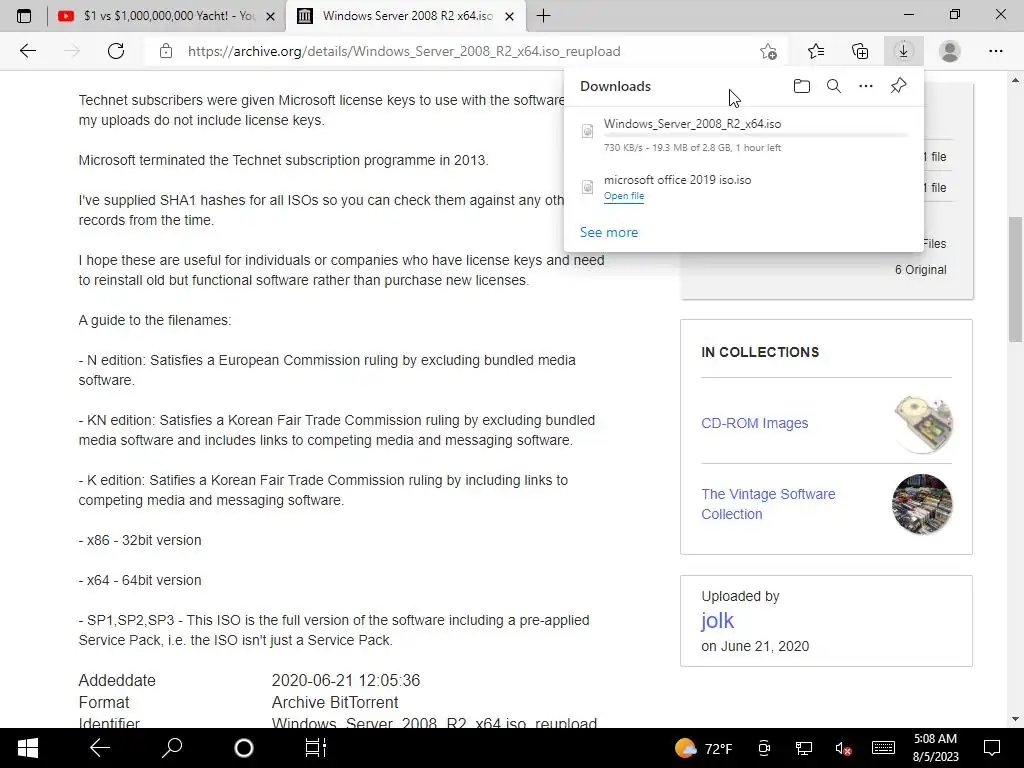The image size is (1024, 768).
Task: Open Cortana circle icon
Action: (244, 748)
